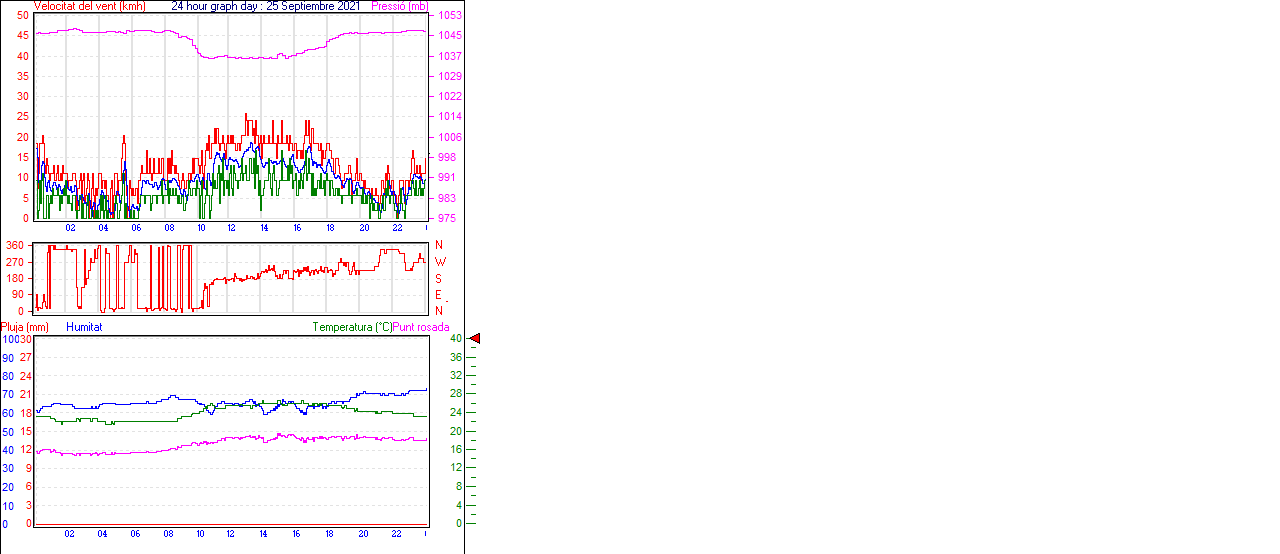Click the 'Pluja (mm)' legend label

tap(25, 327)
